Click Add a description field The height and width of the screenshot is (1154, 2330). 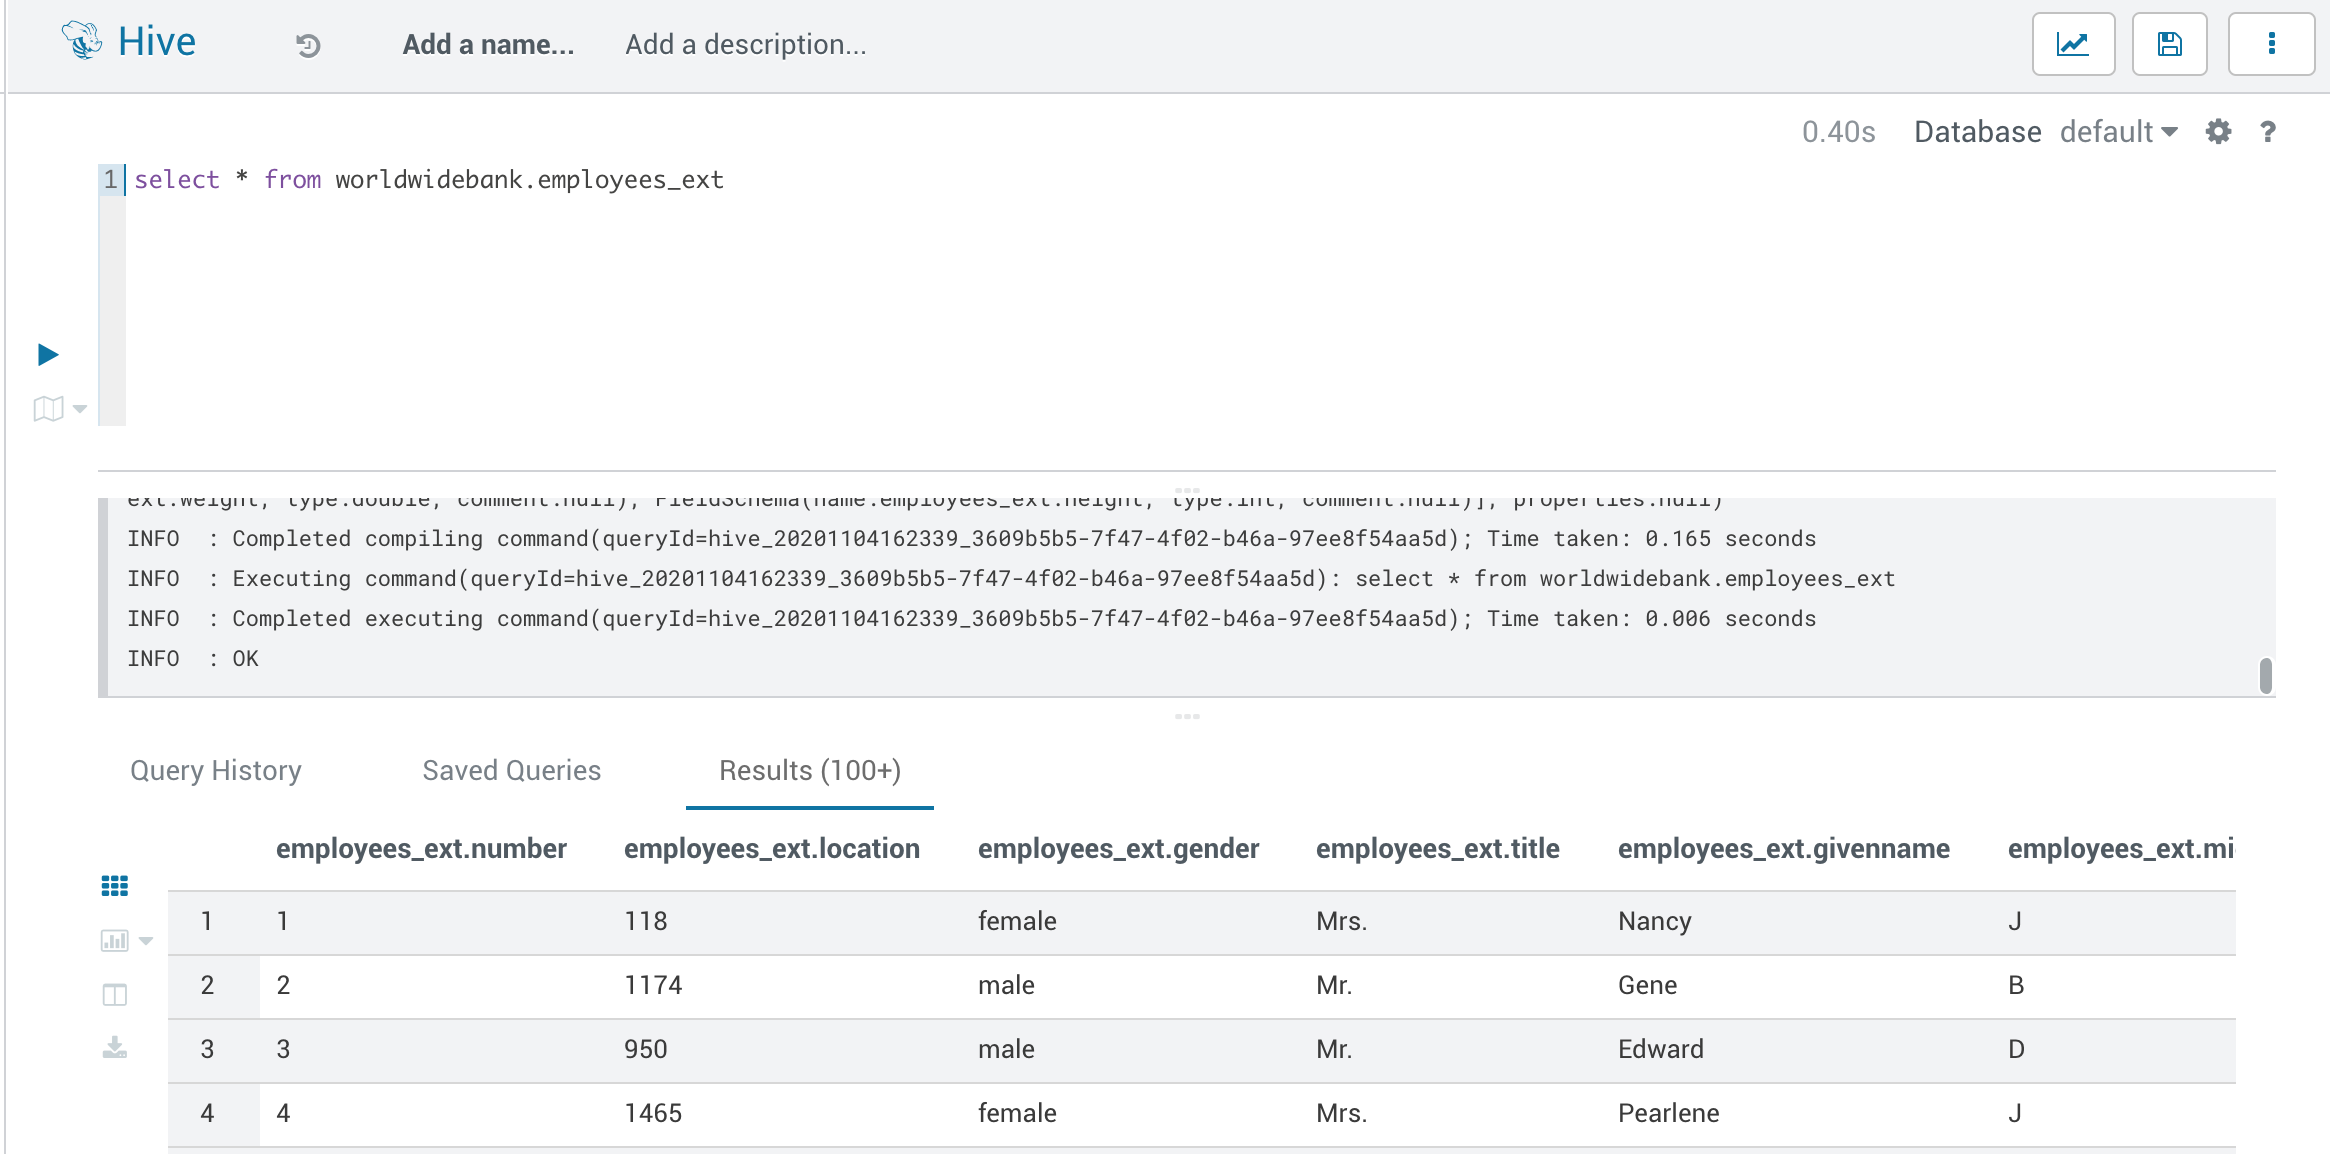click(x=746, y=44)
